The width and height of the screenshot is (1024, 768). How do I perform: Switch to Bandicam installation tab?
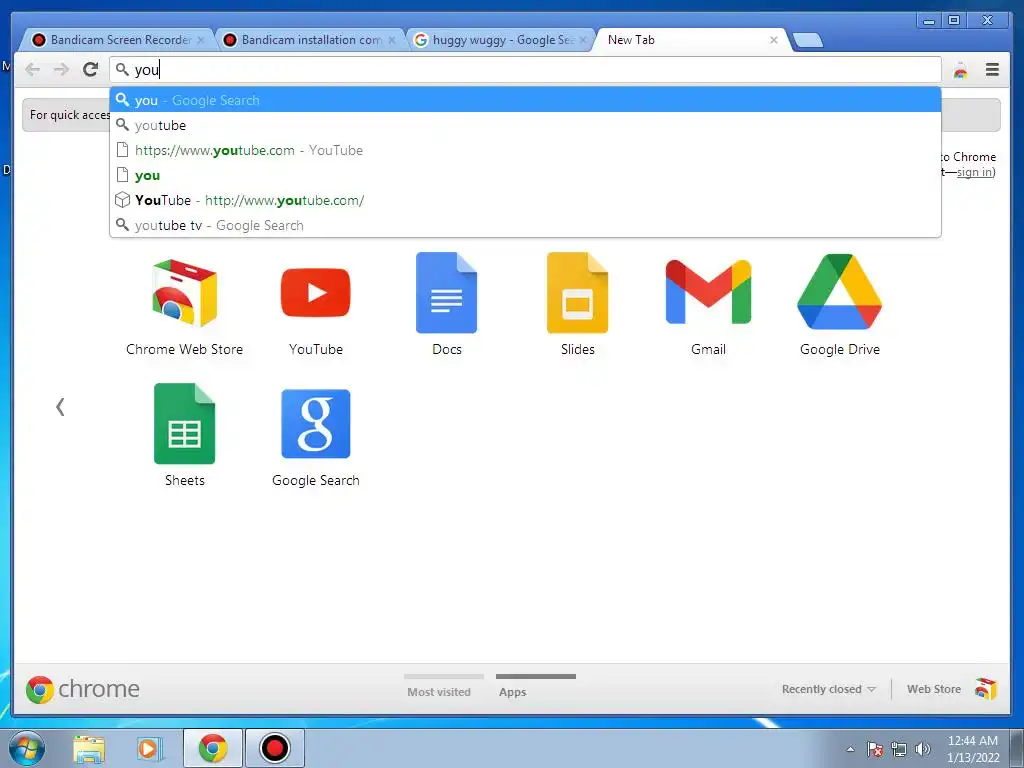(x=309, y=40)
